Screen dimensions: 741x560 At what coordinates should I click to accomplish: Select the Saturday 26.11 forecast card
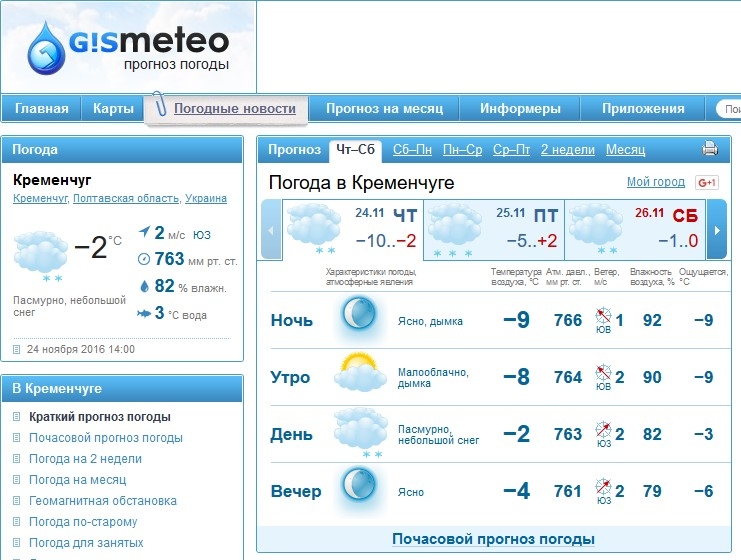(634, 228)
